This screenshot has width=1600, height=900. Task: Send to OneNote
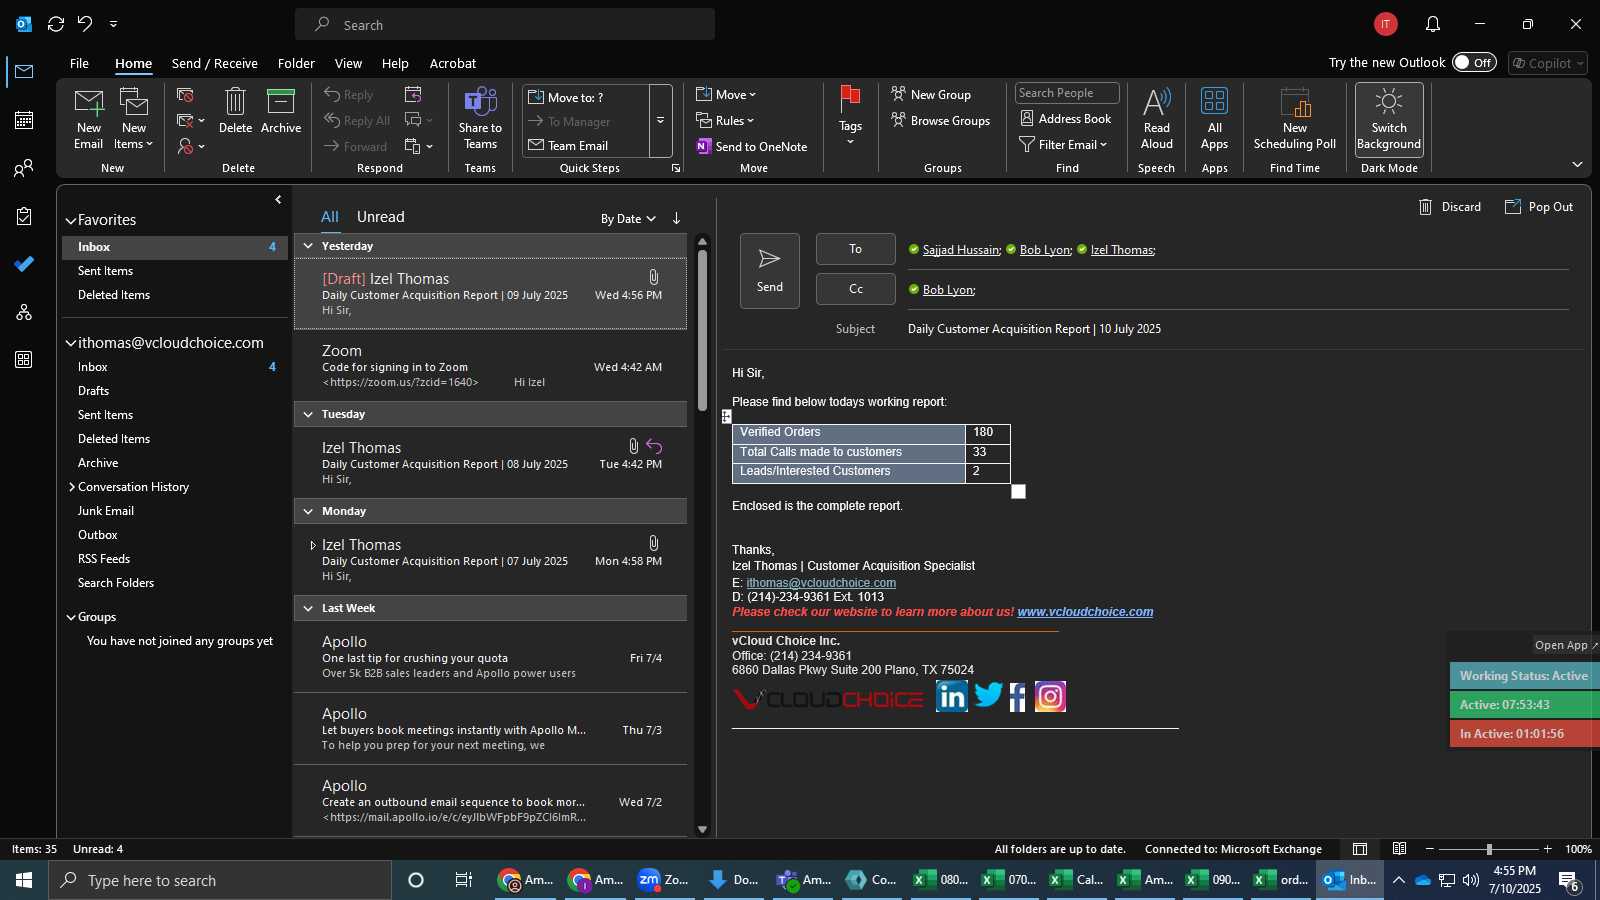click(751, 147)
